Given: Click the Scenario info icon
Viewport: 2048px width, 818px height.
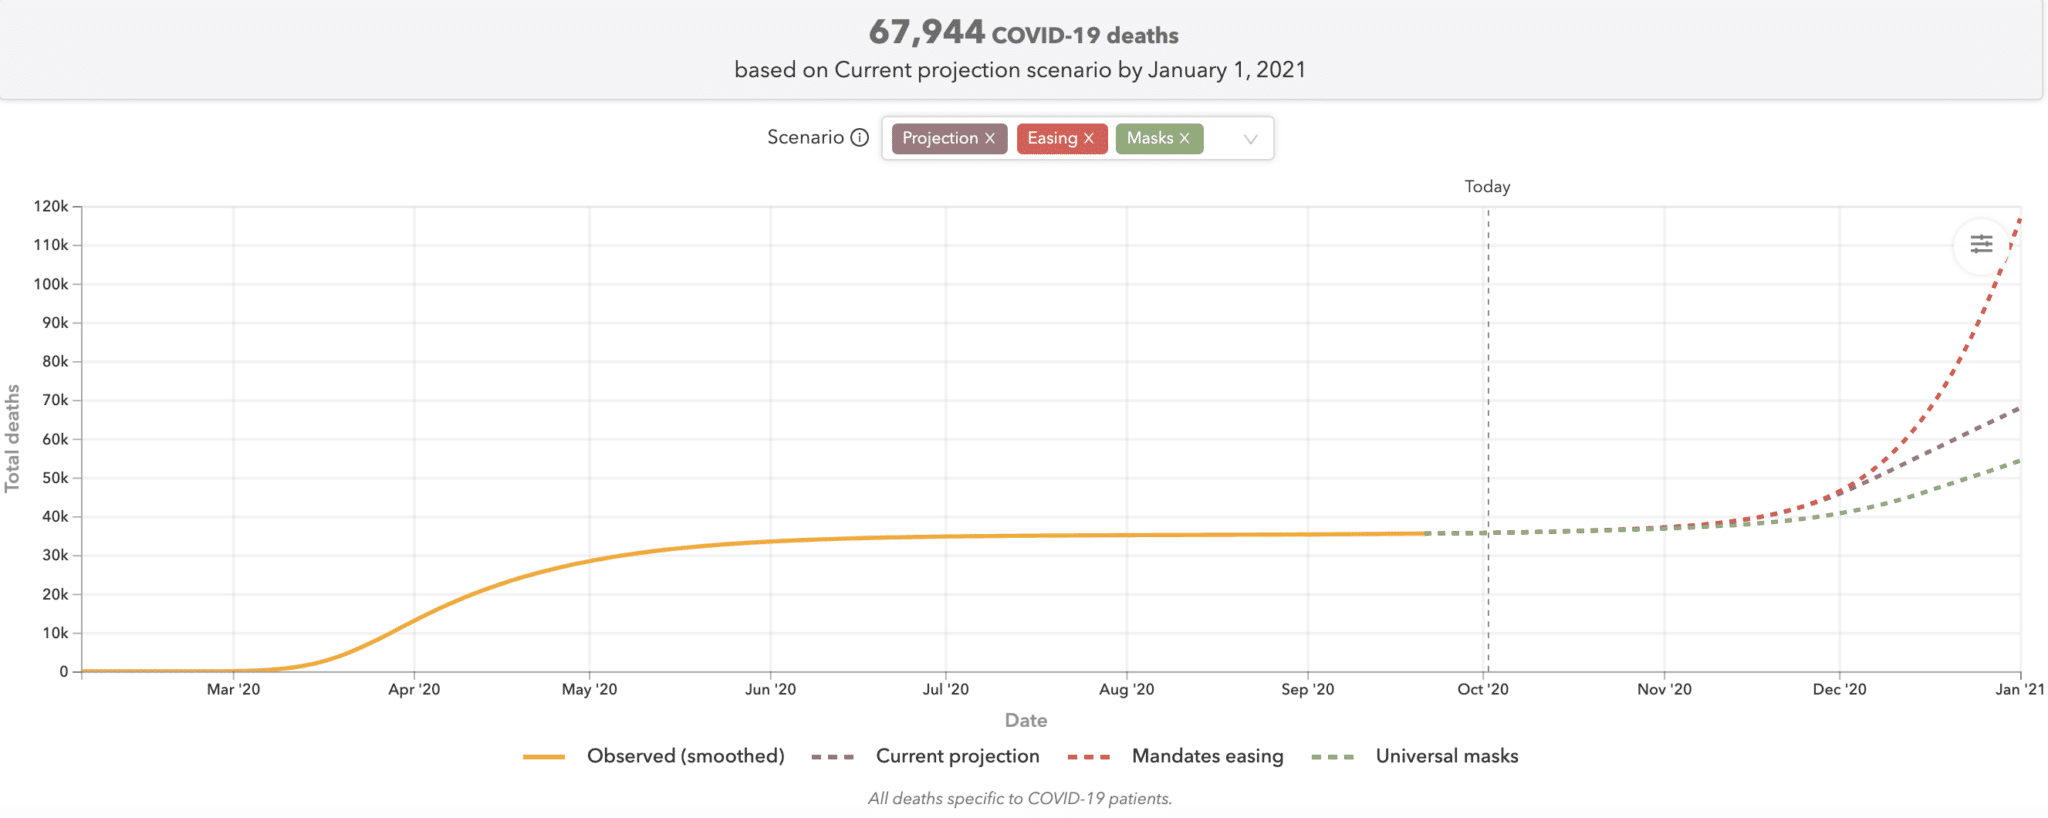Looking at the screenshot, I should pos(859,138).
